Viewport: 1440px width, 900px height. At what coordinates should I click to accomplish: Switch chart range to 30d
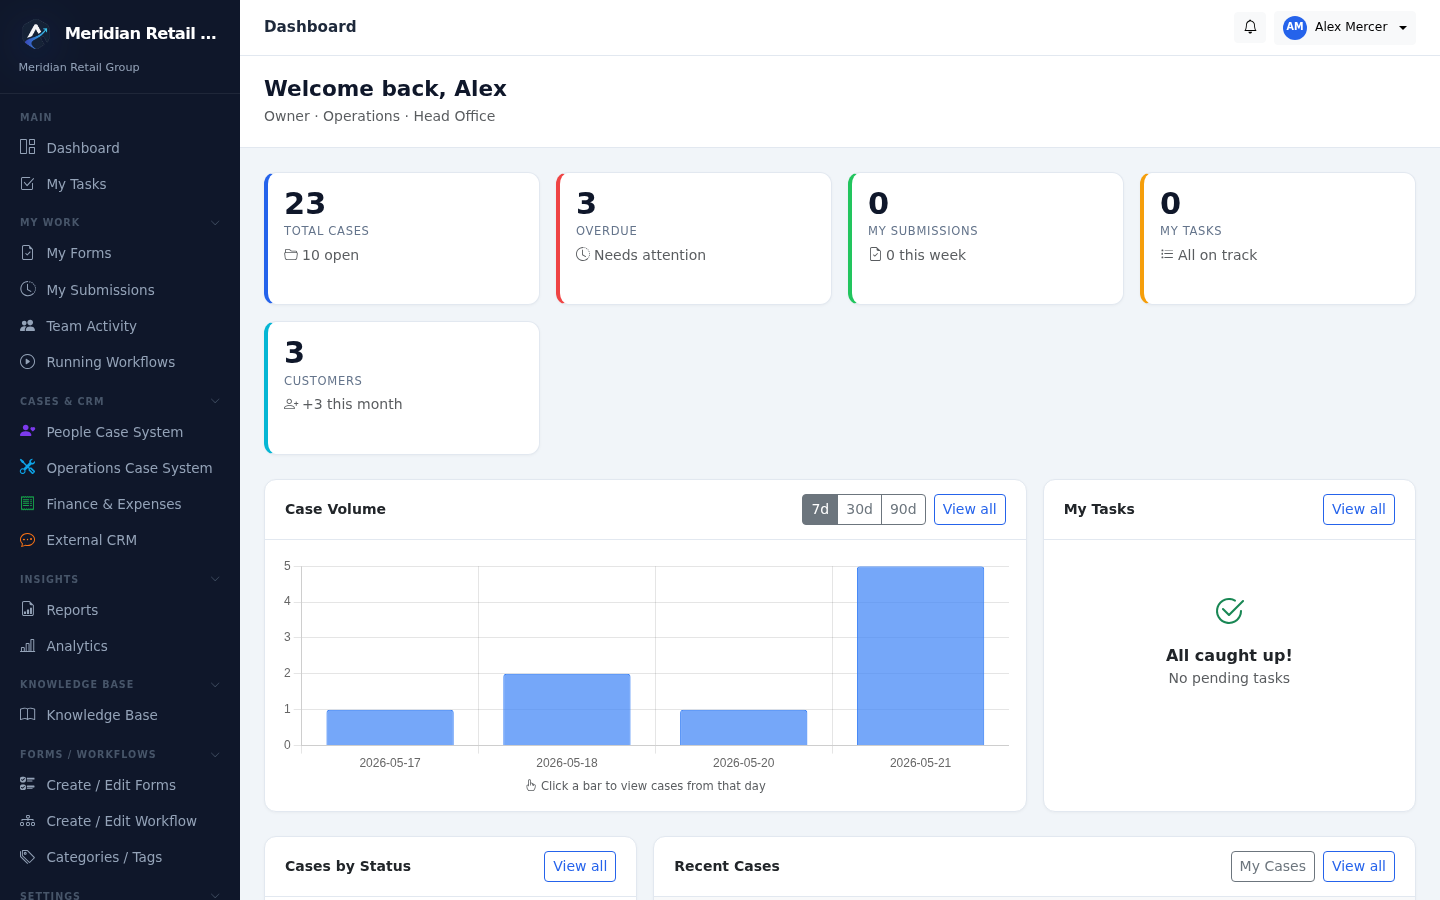click(860, 509)
